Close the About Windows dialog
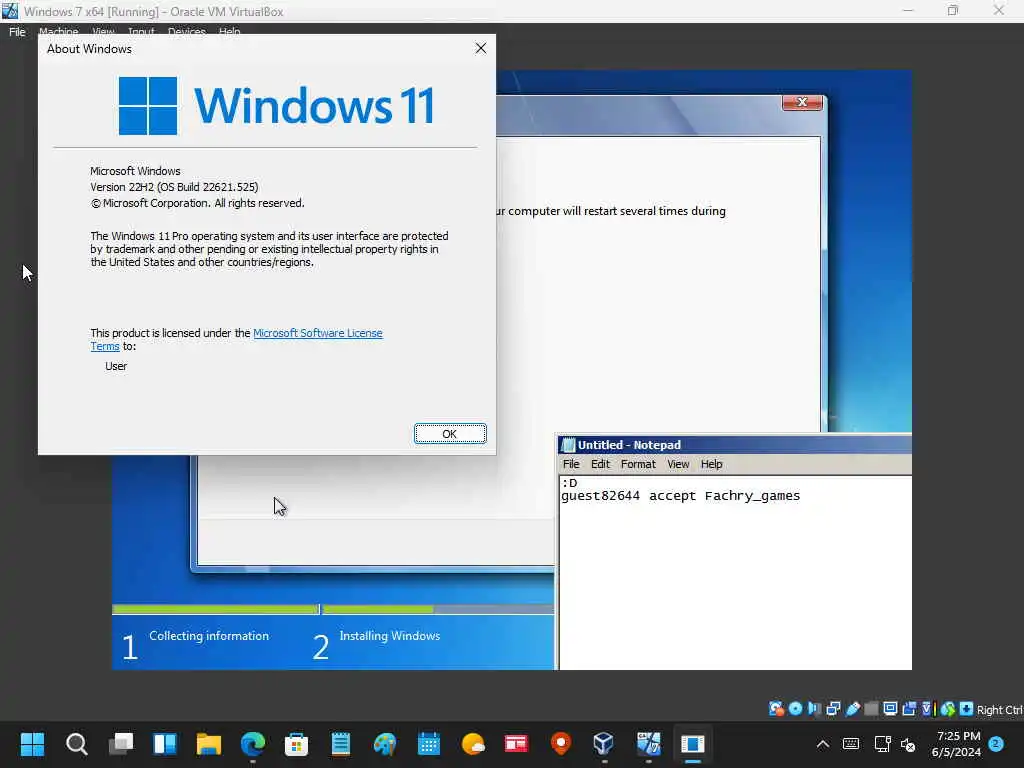 [x=481, y=48]
